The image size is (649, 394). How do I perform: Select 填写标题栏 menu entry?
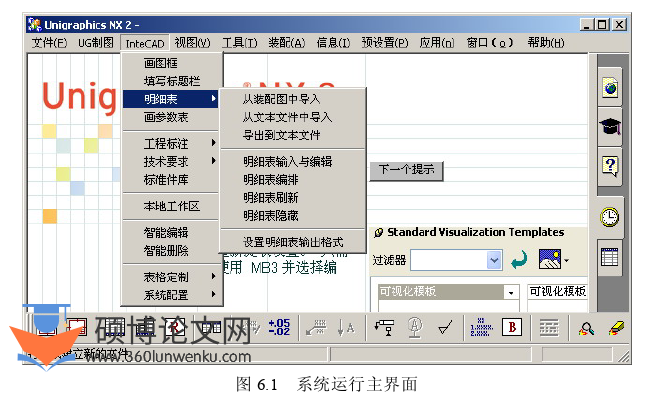click(x=171, y=81)
